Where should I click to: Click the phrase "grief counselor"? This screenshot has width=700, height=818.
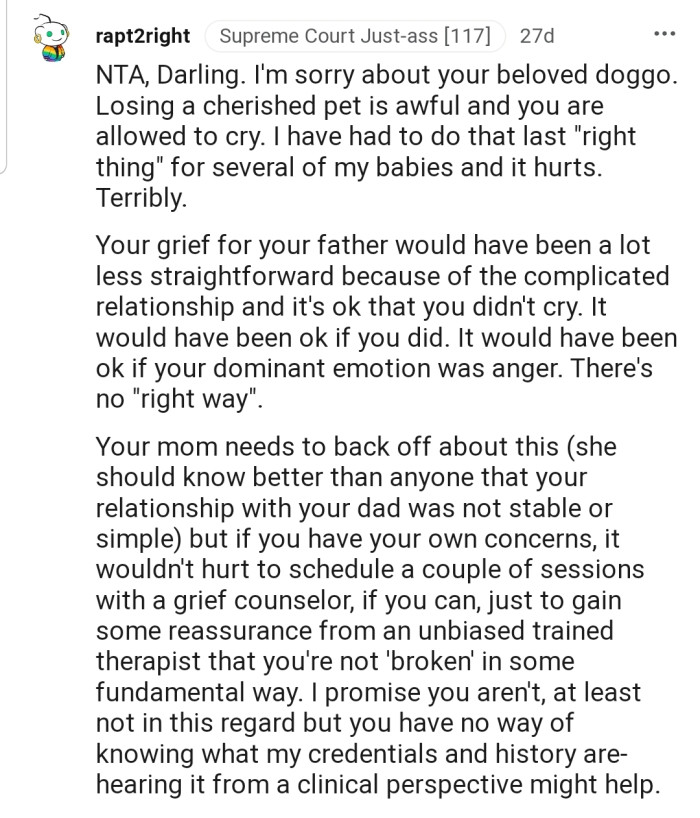264,600
